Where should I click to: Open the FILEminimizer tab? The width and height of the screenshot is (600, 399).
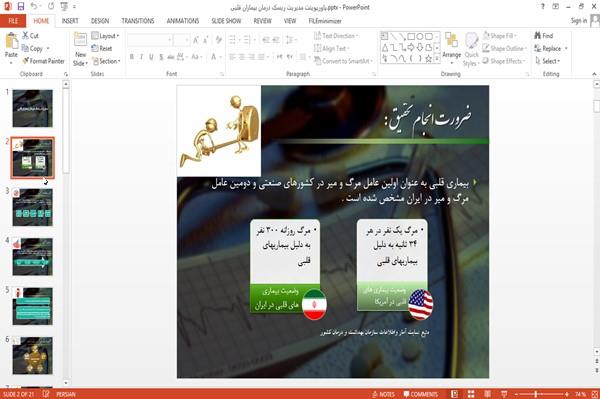click(x=325, y=21)
